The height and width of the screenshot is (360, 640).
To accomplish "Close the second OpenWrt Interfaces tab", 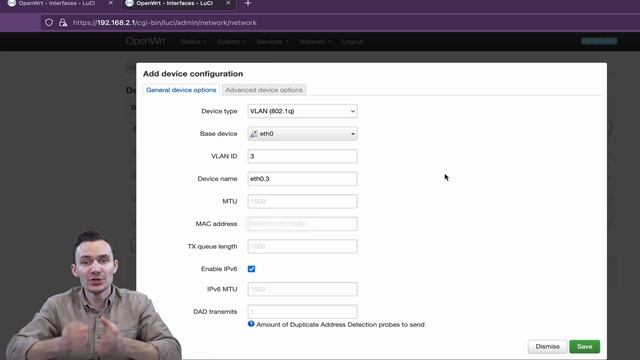I will [x=229, y=3].
